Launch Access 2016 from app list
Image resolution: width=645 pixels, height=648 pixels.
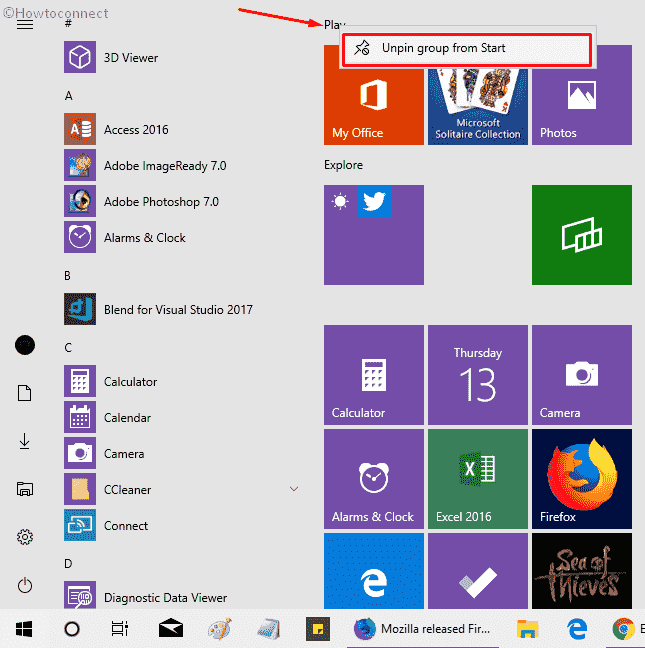[80, 129]
